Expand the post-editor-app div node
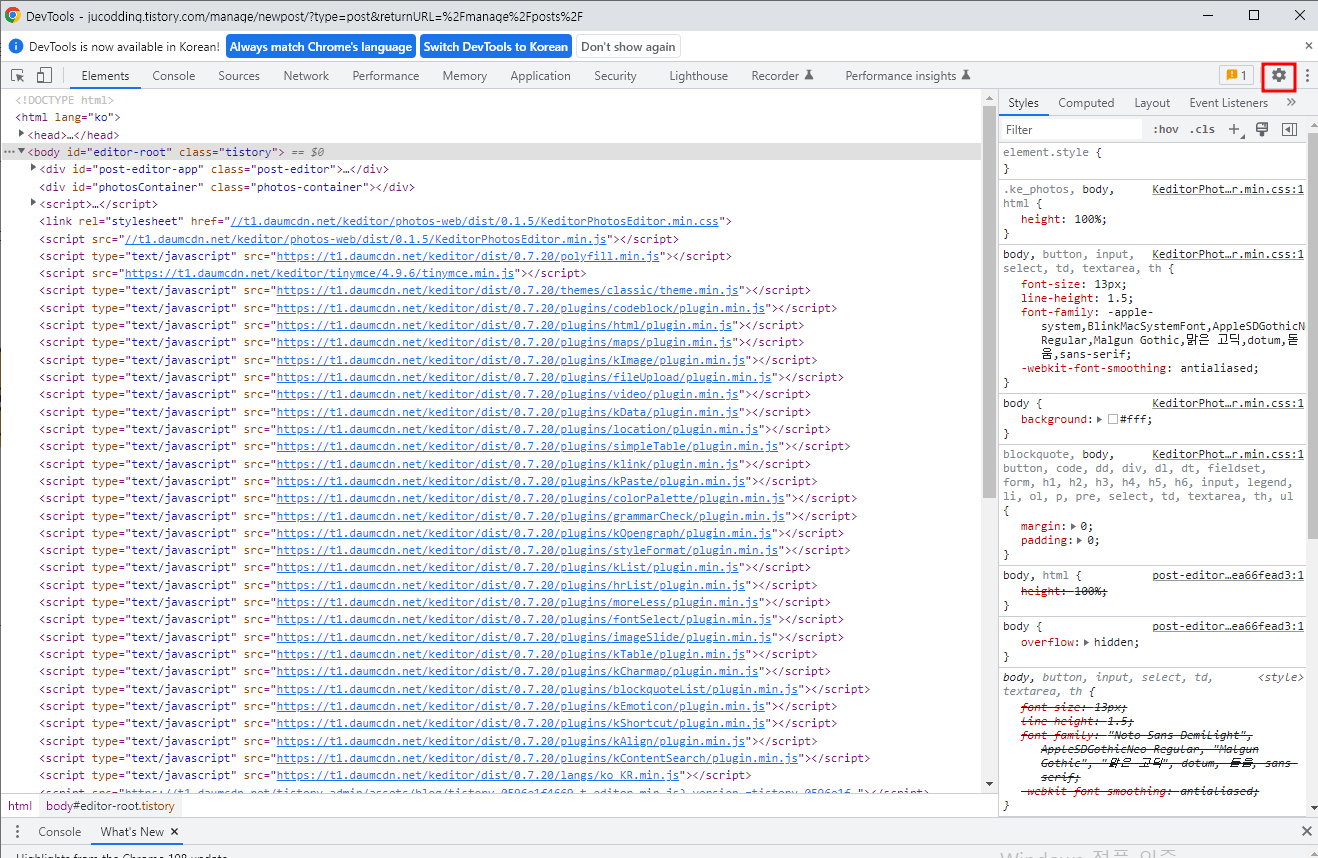This screenshot has height=858, width=1318. coord(34,169)
